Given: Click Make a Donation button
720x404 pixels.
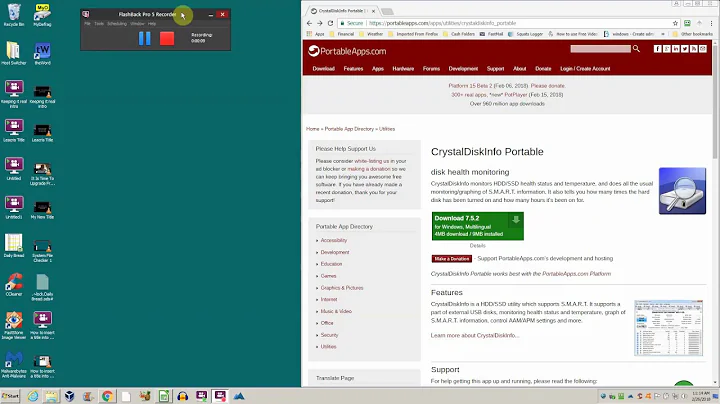Looking at the screenshot, I should tap(452, 259).
